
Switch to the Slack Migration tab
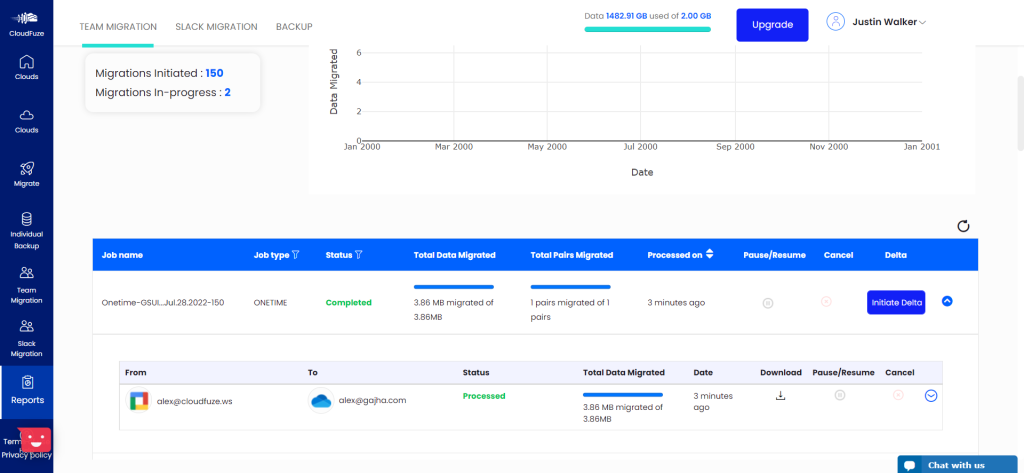216,27
